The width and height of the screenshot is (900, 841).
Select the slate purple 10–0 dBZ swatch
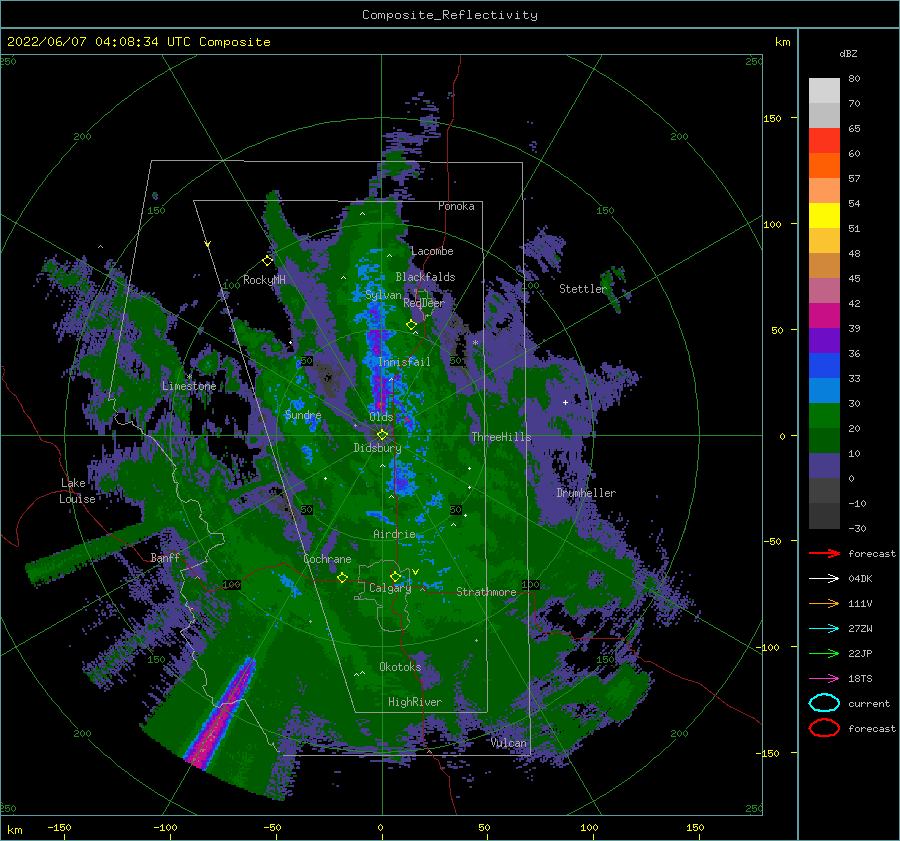tap(824, 466)
